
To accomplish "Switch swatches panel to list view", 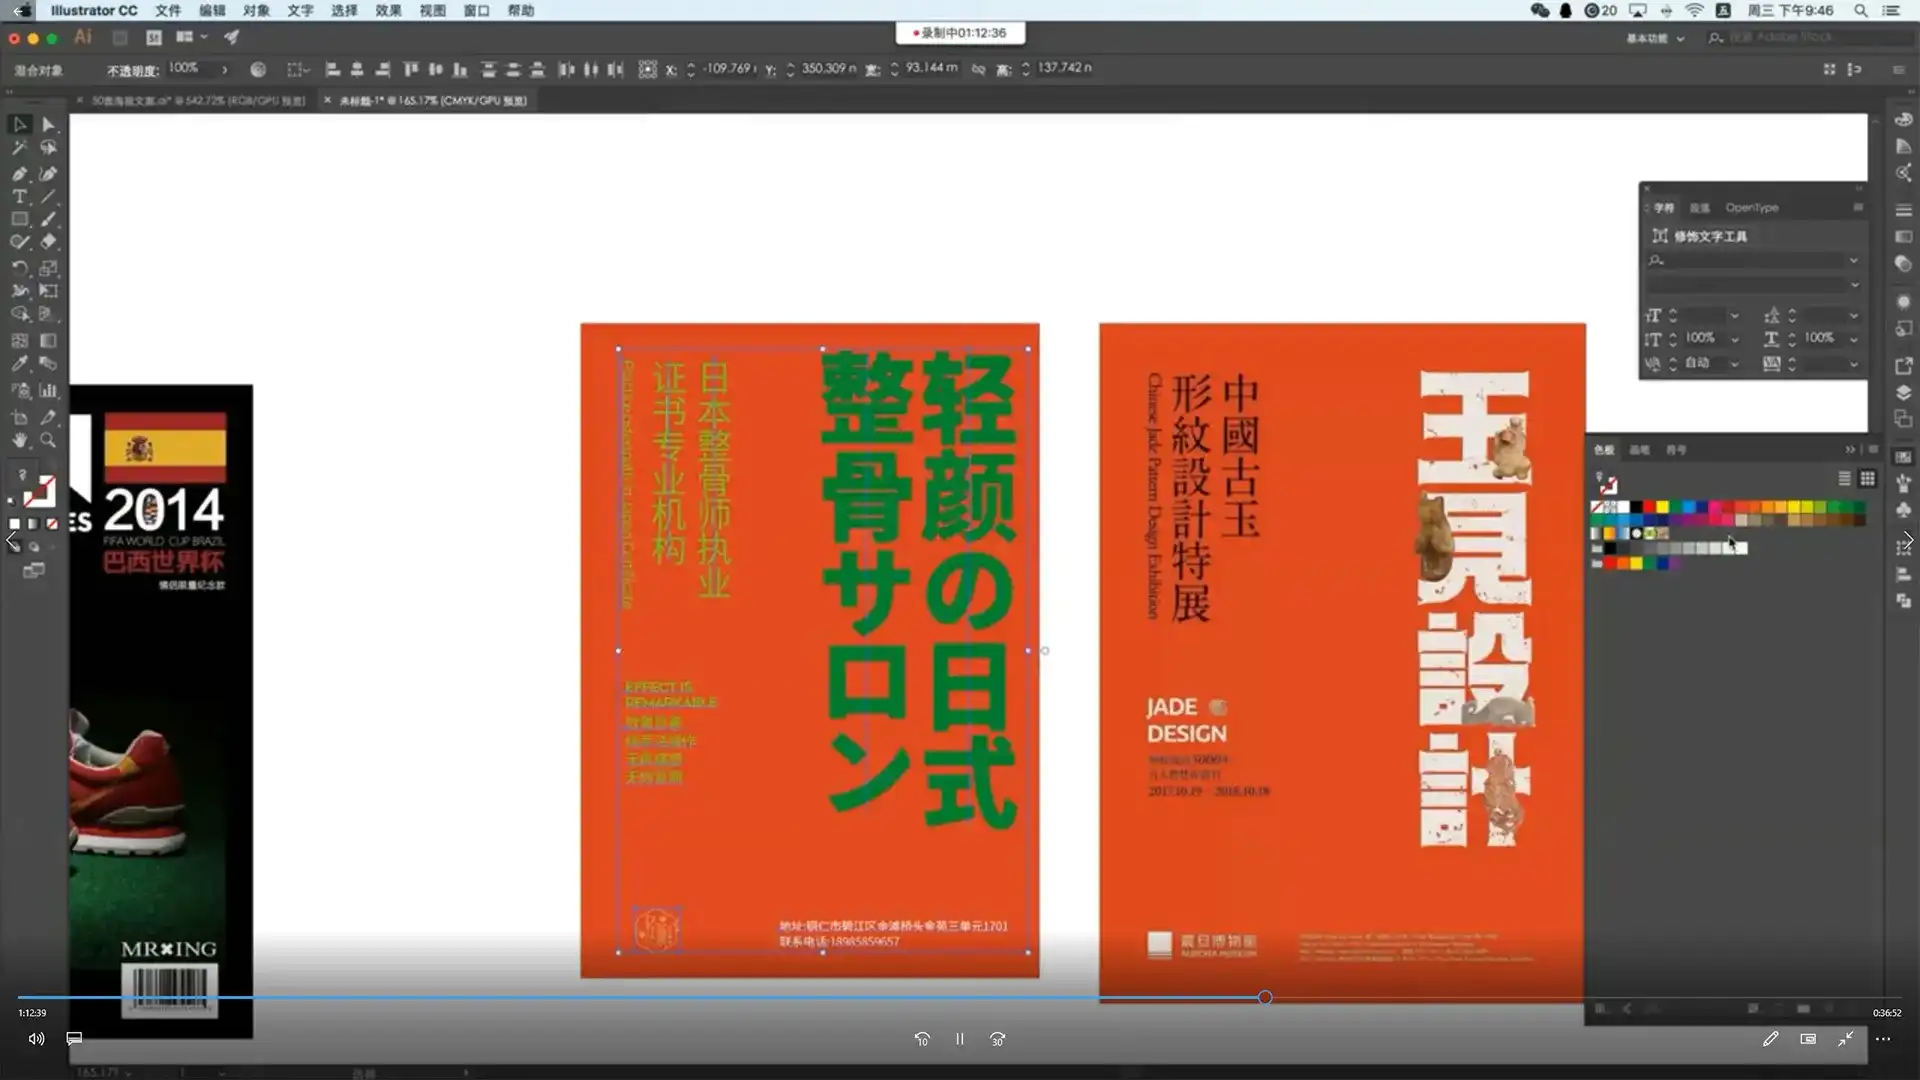I will pyautogui.click(x=1844, y=479).
